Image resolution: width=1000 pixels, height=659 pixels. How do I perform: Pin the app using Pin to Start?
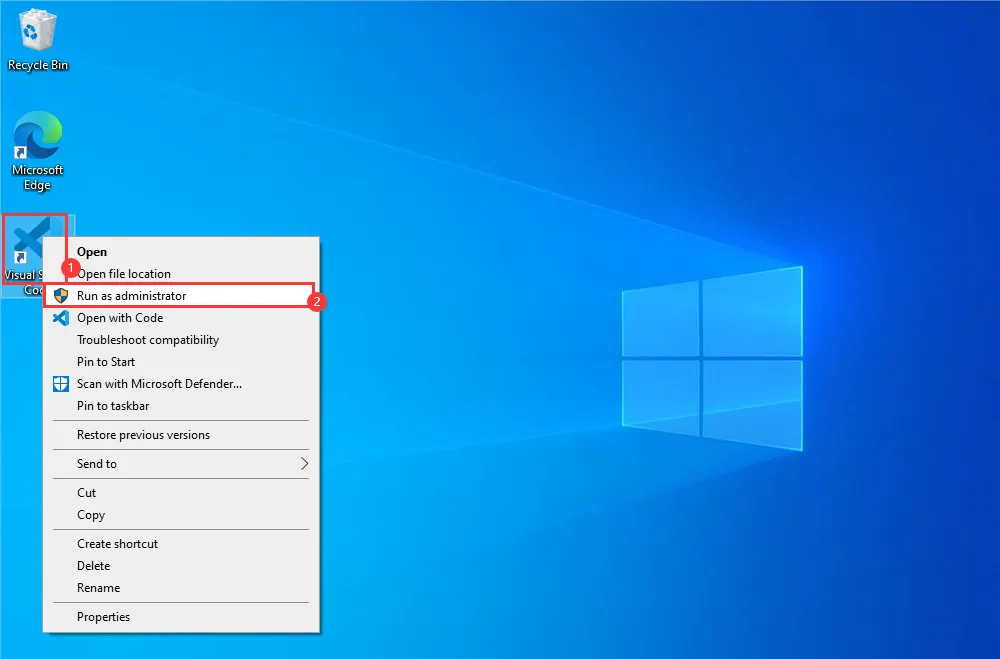pos(106,362)
